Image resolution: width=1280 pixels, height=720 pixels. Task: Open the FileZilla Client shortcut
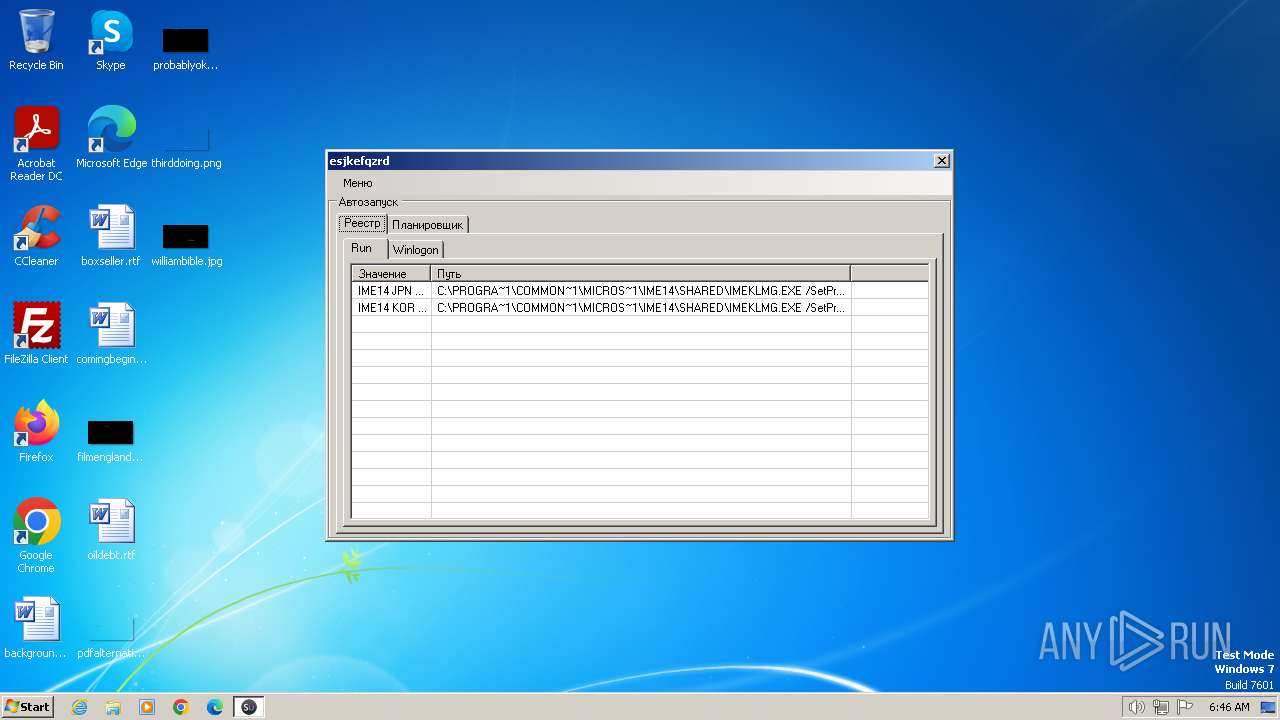(x=36, y=334)
